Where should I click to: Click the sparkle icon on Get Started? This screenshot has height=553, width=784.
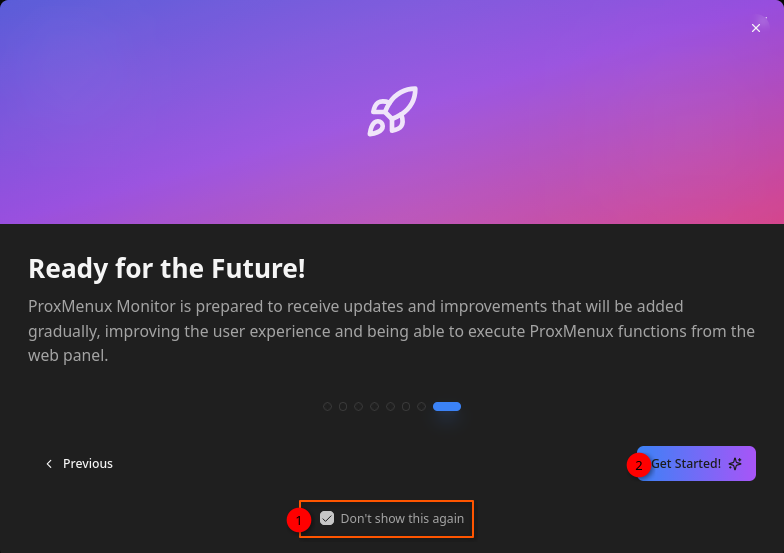[736, 464]
